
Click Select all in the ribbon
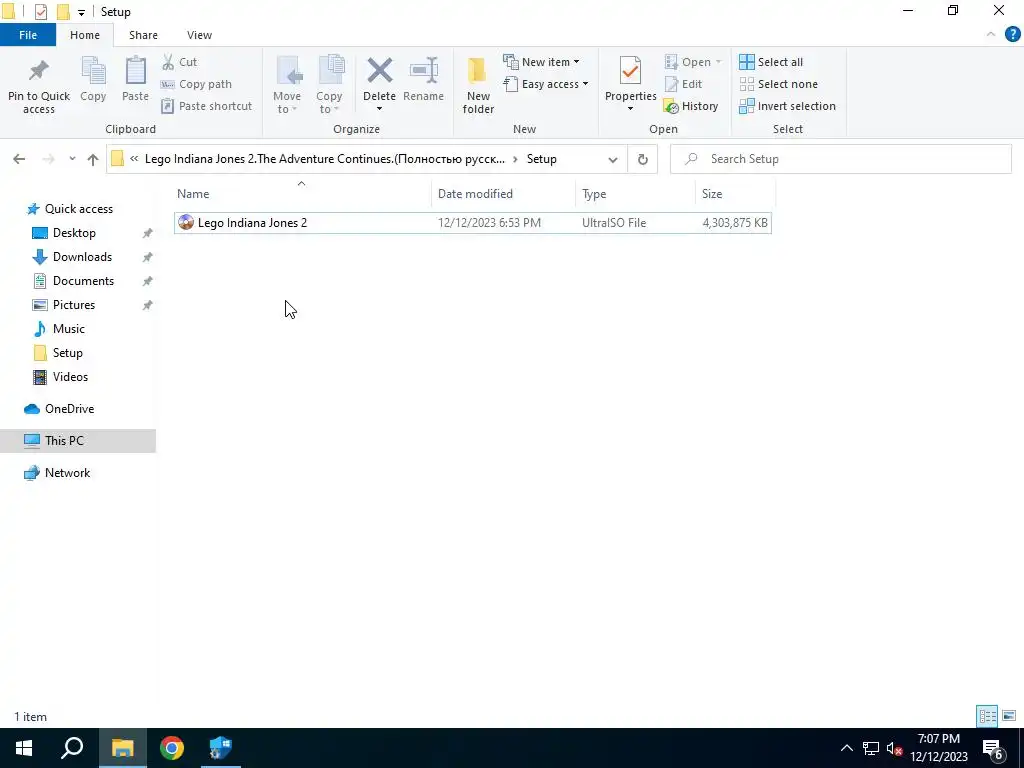coord(771,62)
